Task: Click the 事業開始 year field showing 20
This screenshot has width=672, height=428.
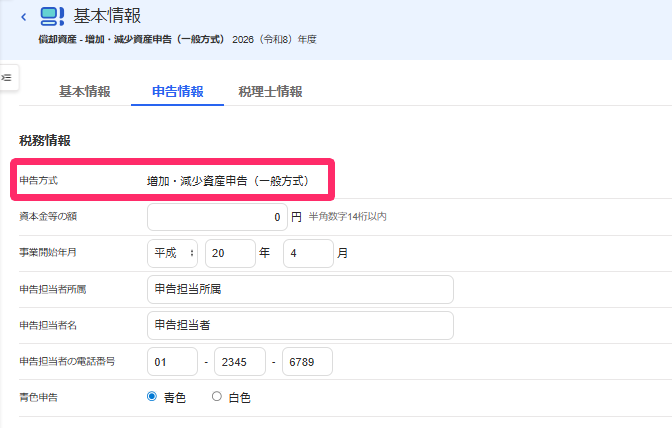Action: [x=230, y=253]
